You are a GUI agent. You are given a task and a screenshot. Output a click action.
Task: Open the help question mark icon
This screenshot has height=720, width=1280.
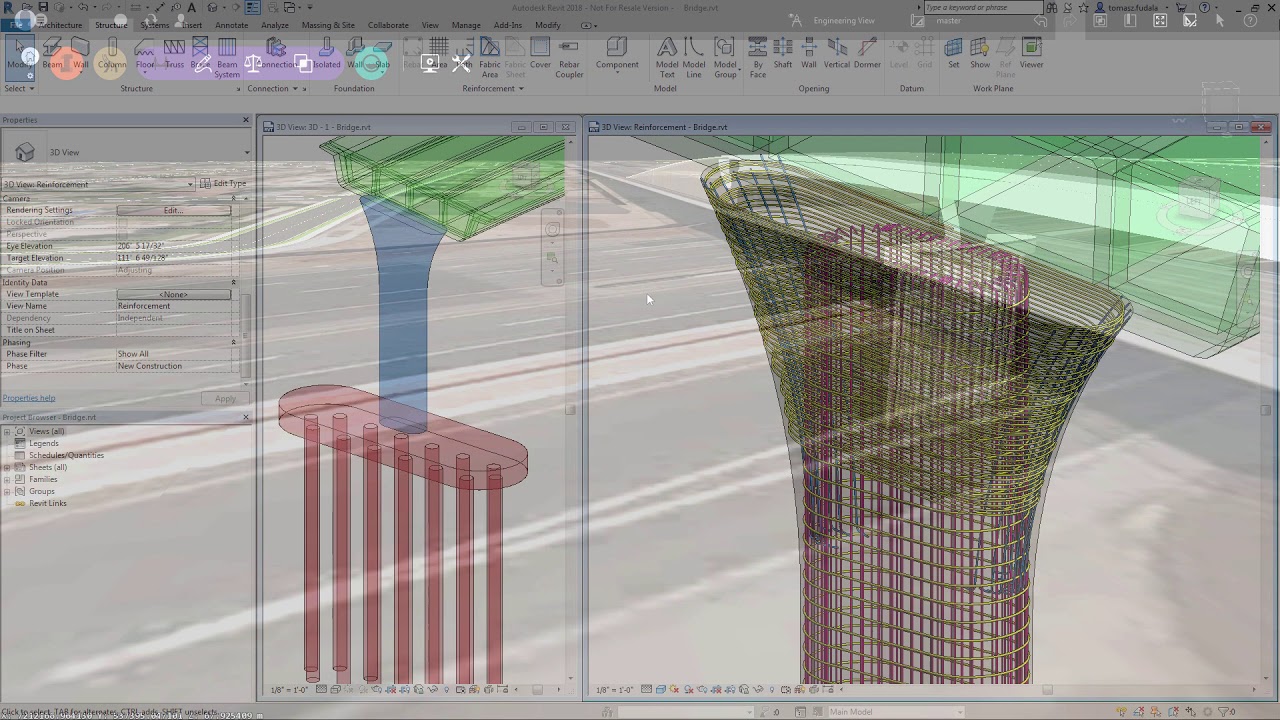tap(1204, 7)
